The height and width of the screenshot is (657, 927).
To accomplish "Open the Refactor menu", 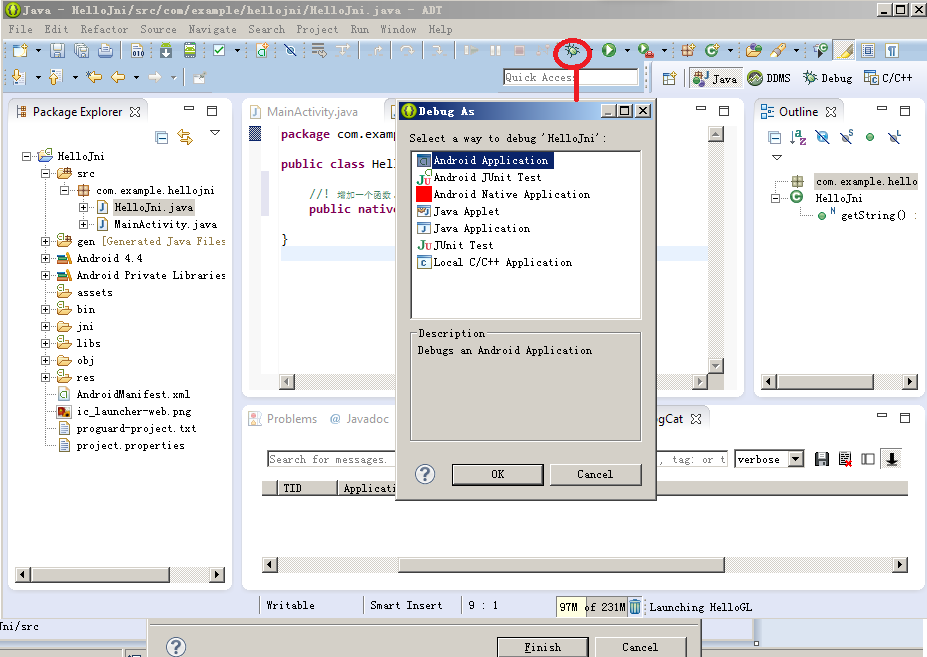I will [104, 29].
